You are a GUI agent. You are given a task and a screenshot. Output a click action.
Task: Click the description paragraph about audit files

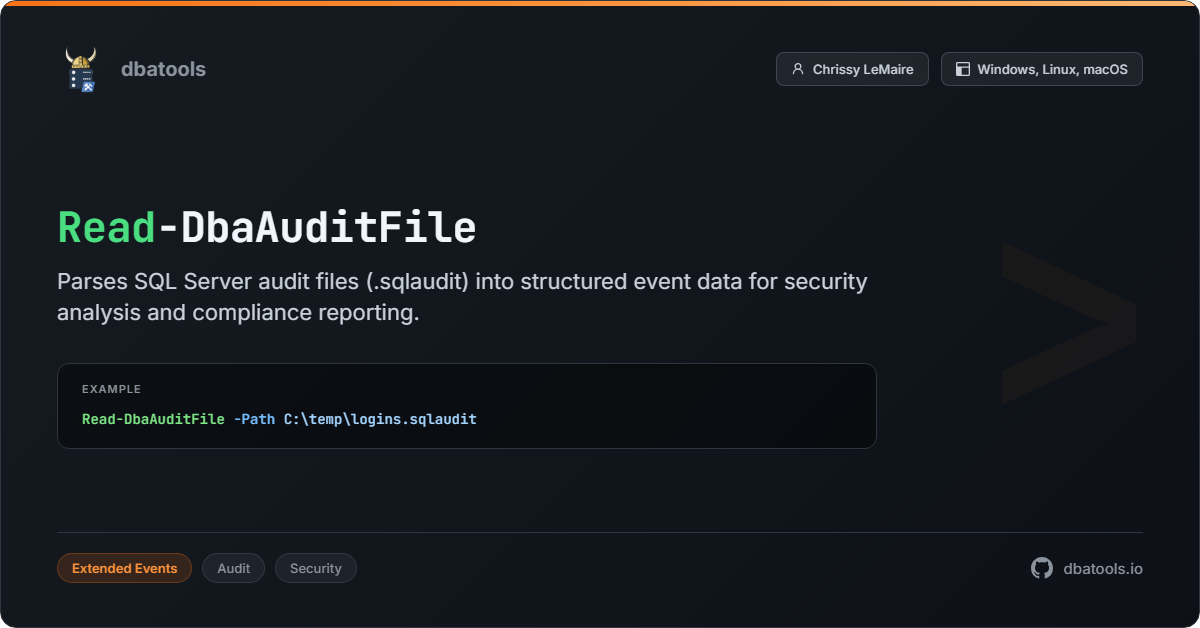click(461, 296)
